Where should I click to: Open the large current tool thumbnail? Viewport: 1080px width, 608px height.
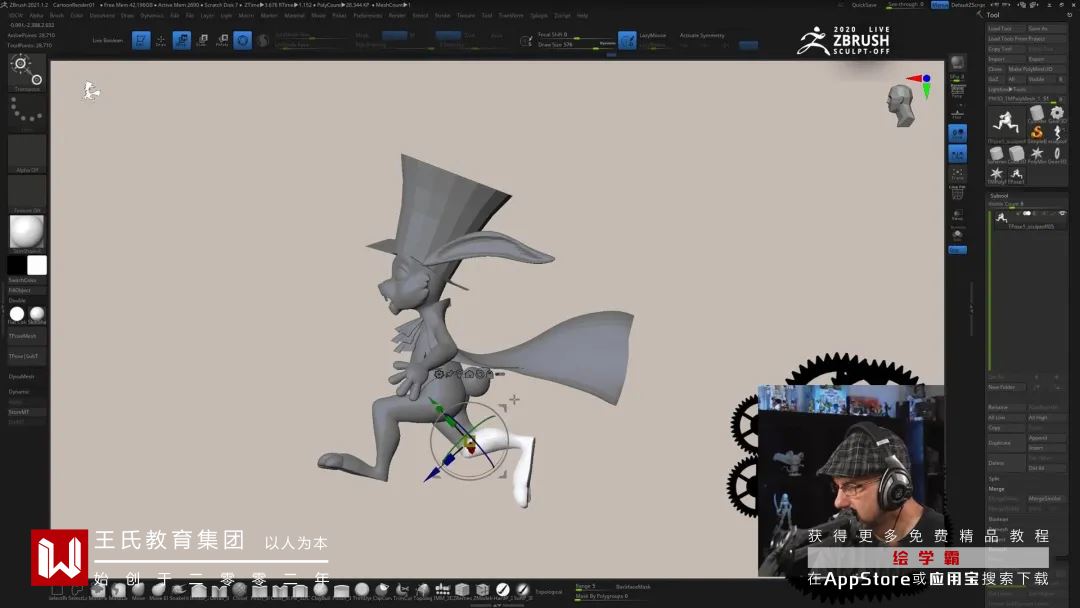pyautogui.click(x=1006, y=123)
